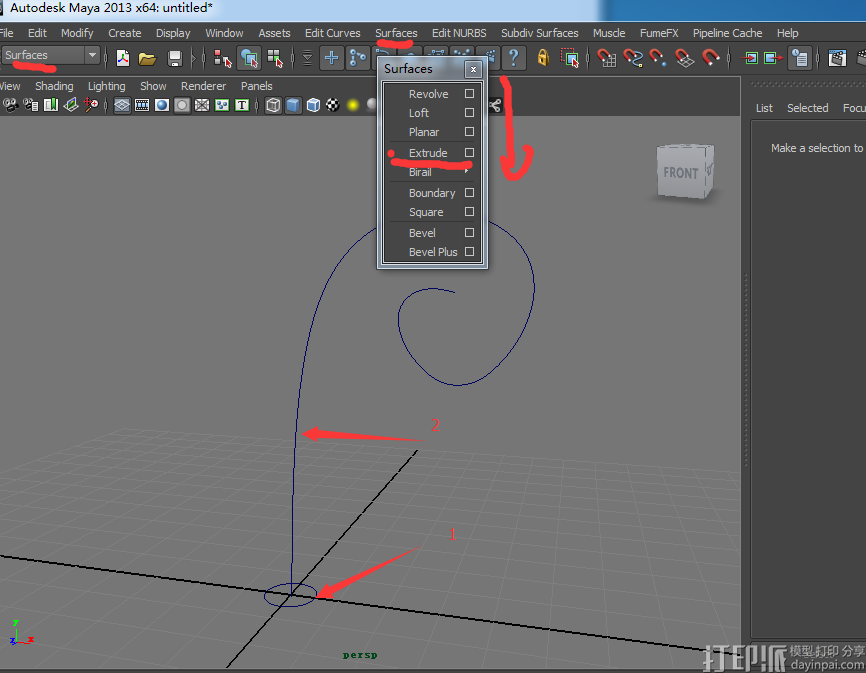Enable textured checker sphere display
Image resolution: width=866 pixels, height=673 pixels.
tap(332, 105)
